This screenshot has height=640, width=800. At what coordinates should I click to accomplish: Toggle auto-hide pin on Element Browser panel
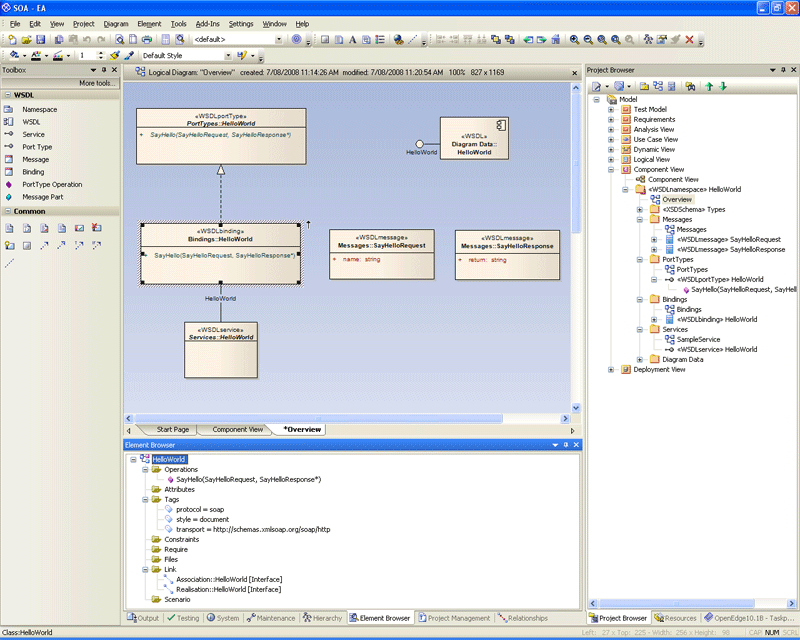click(566, 444)
